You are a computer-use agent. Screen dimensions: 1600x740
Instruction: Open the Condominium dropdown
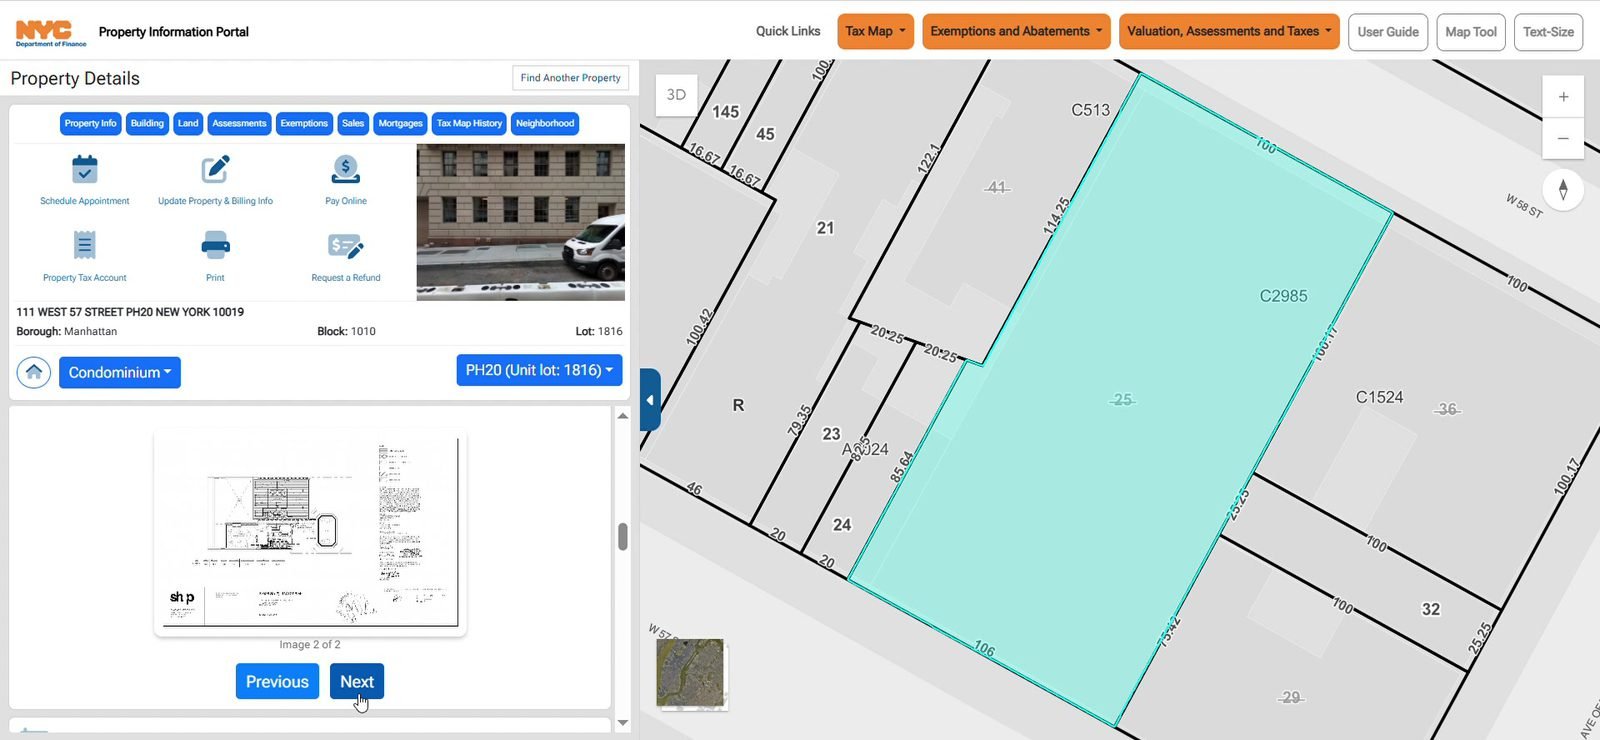pyautogui.click(x=120, y=372)
